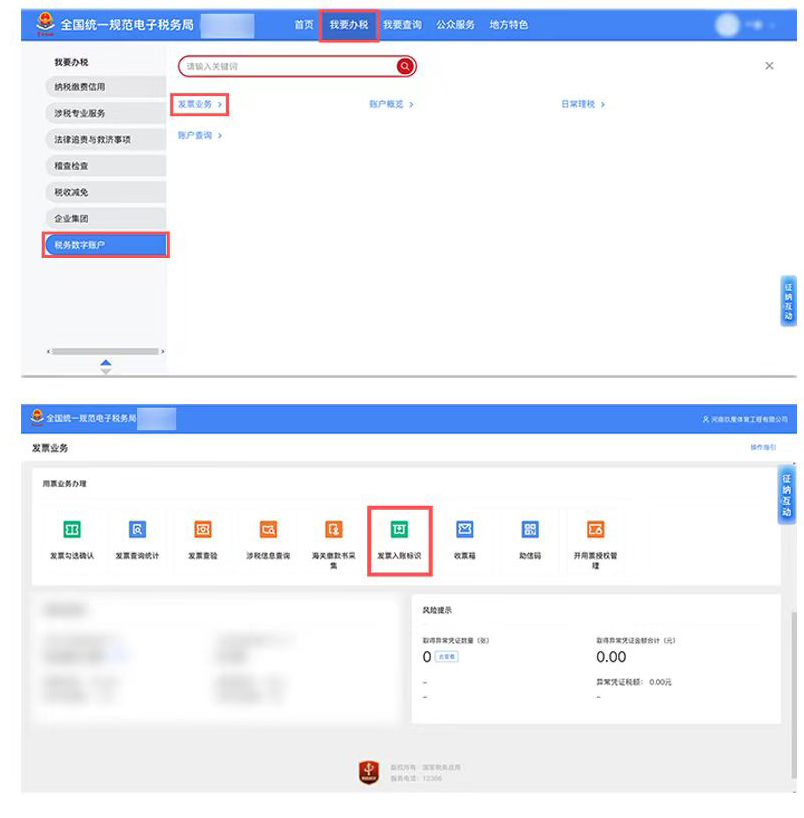
Task: Open the 公众服务 top menu
Action: click(x=455, y=25)
